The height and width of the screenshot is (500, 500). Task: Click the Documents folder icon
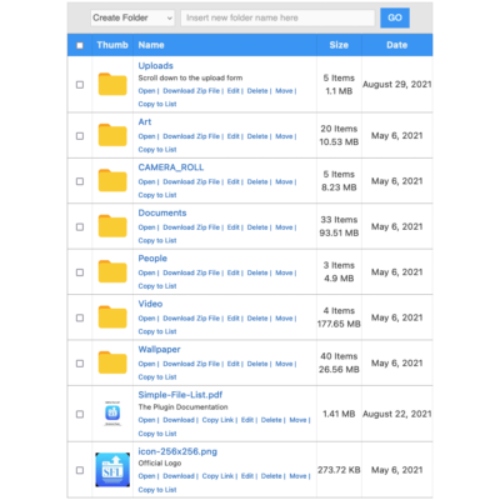[x=112, y=226]
